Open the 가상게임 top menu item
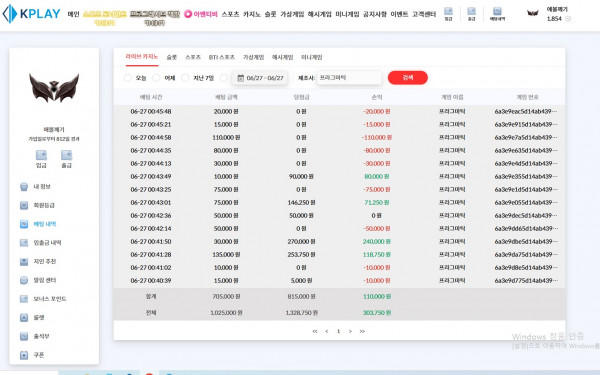 292,14
